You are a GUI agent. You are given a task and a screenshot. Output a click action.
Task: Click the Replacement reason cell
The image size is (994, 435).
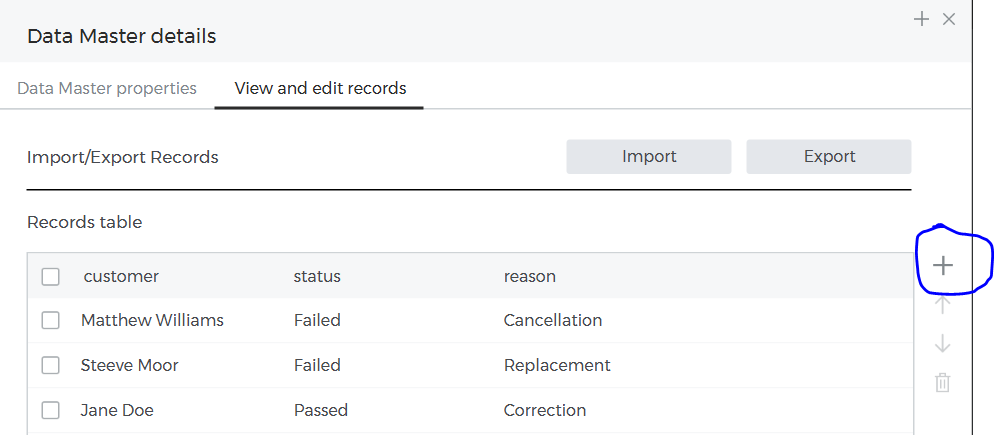pyautogui.click(x=557, y=366)
